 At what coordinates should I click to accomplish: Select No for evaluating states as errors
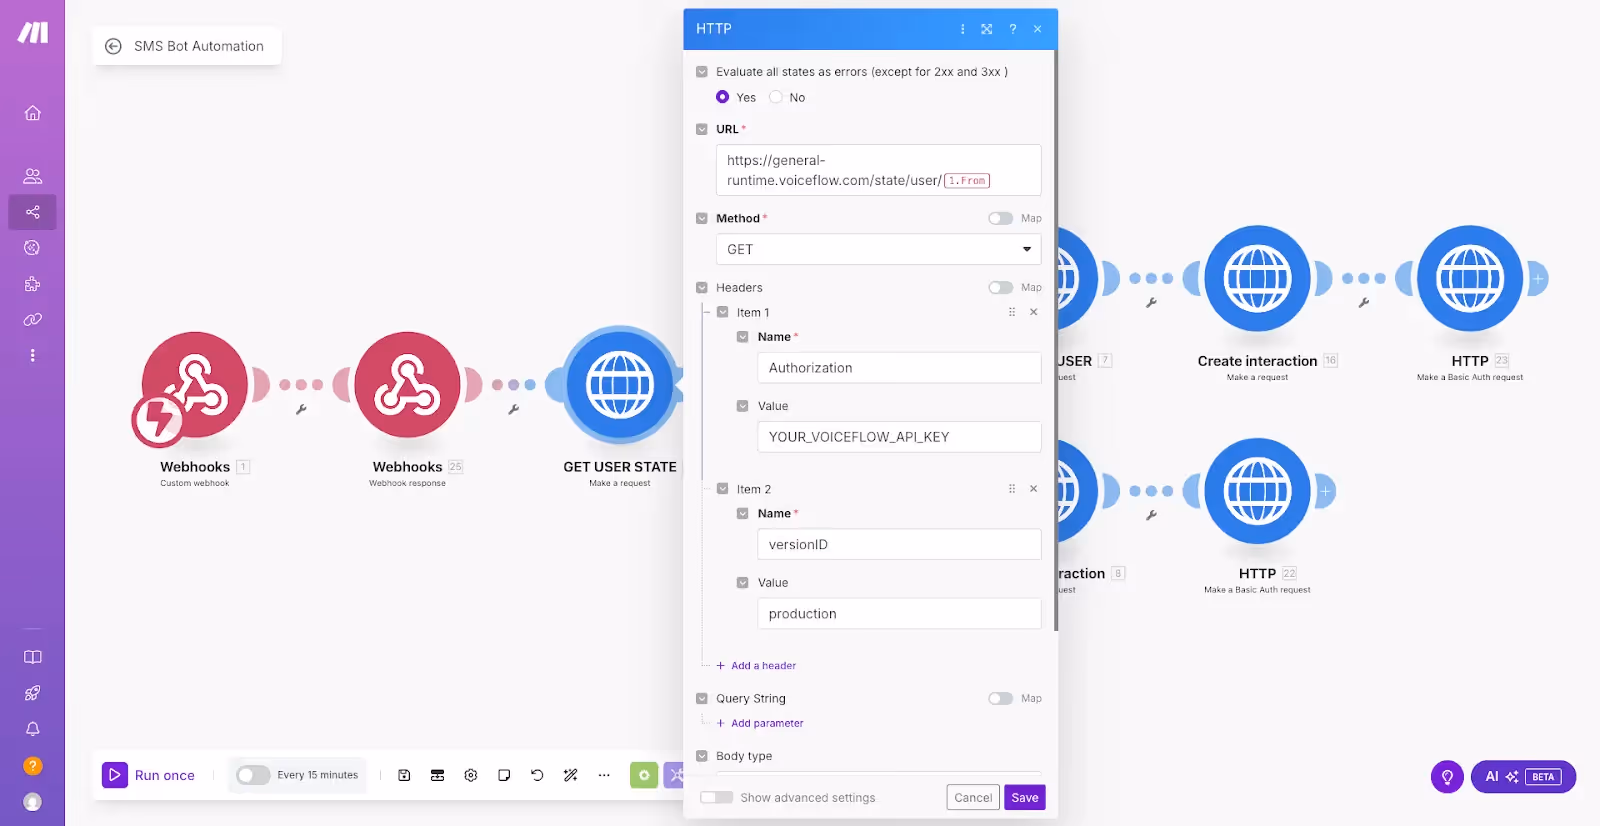(775, 97)
